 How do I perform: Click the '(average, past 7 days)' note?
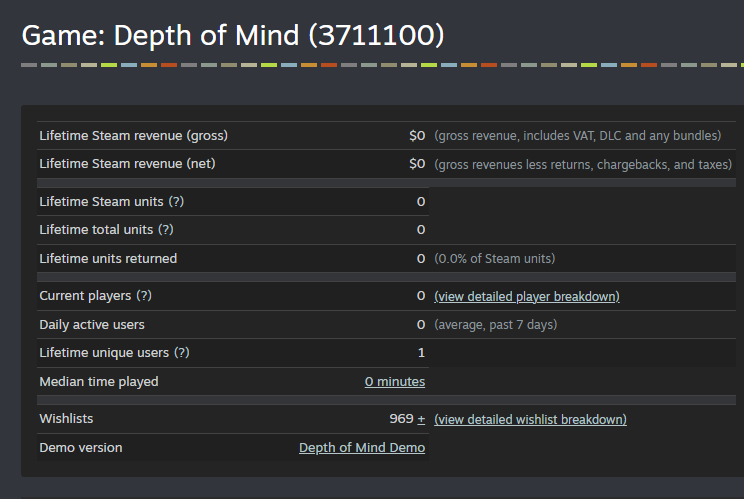(x=495, y=324)
